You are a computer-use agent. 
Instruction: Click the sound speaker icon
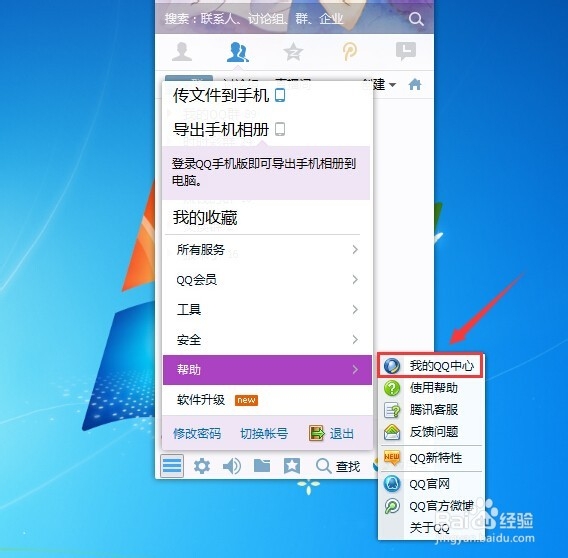[232, 466]
